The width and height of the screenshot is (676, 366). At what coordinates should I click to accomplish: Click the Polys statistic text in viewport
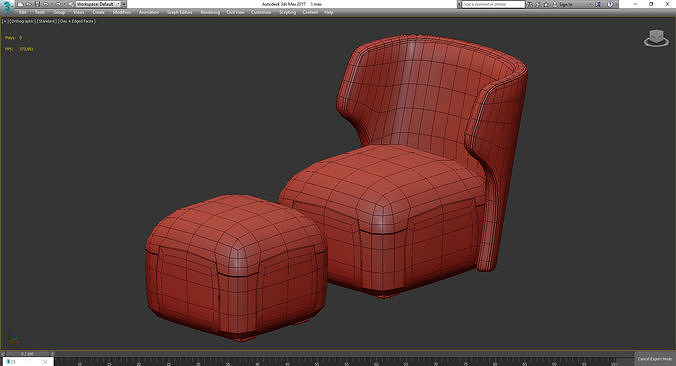coord(13,38)
